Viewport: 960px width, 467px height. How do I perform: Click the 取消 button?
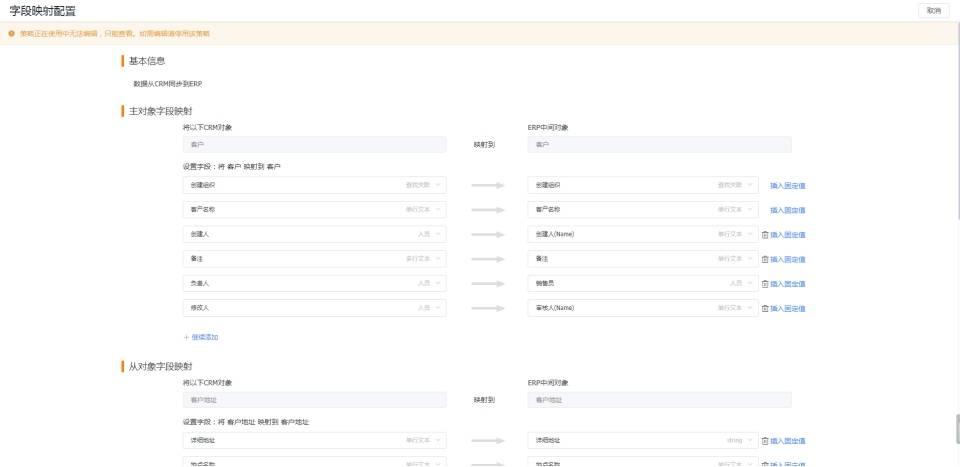tap(934, 10)
